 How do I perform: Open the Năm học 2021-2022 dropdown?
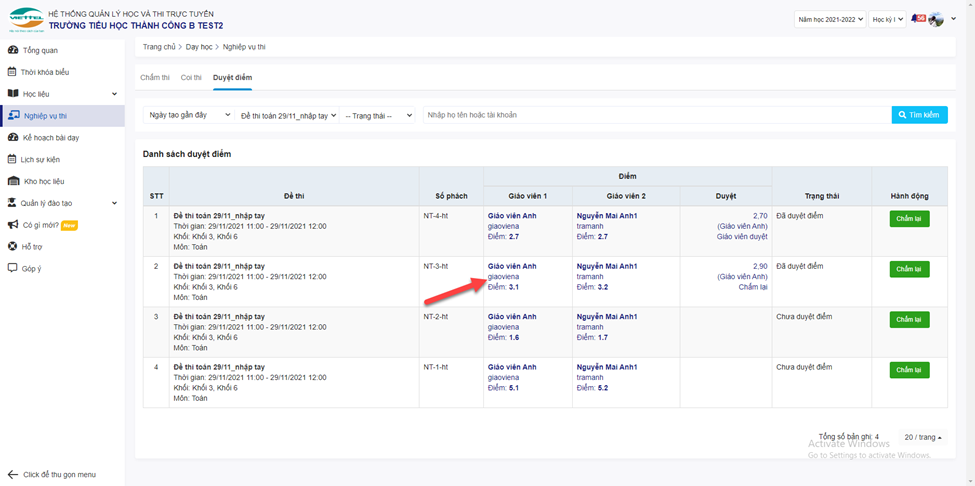(x=829, y=19)
